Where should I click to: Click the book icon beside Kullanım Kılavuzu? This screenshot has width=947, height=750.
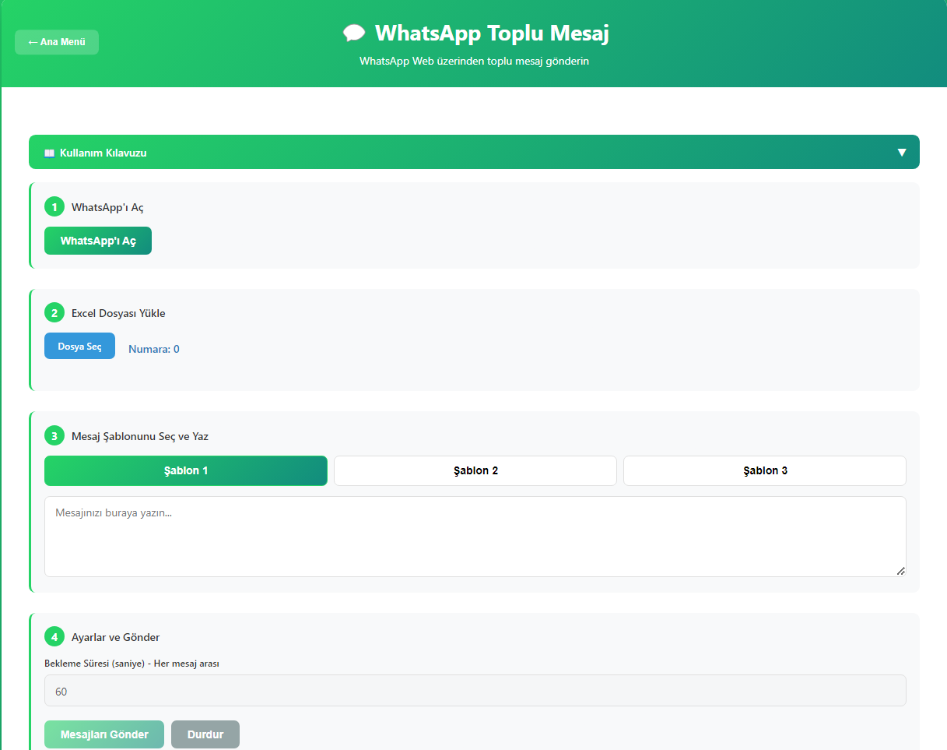click(50, 153)
